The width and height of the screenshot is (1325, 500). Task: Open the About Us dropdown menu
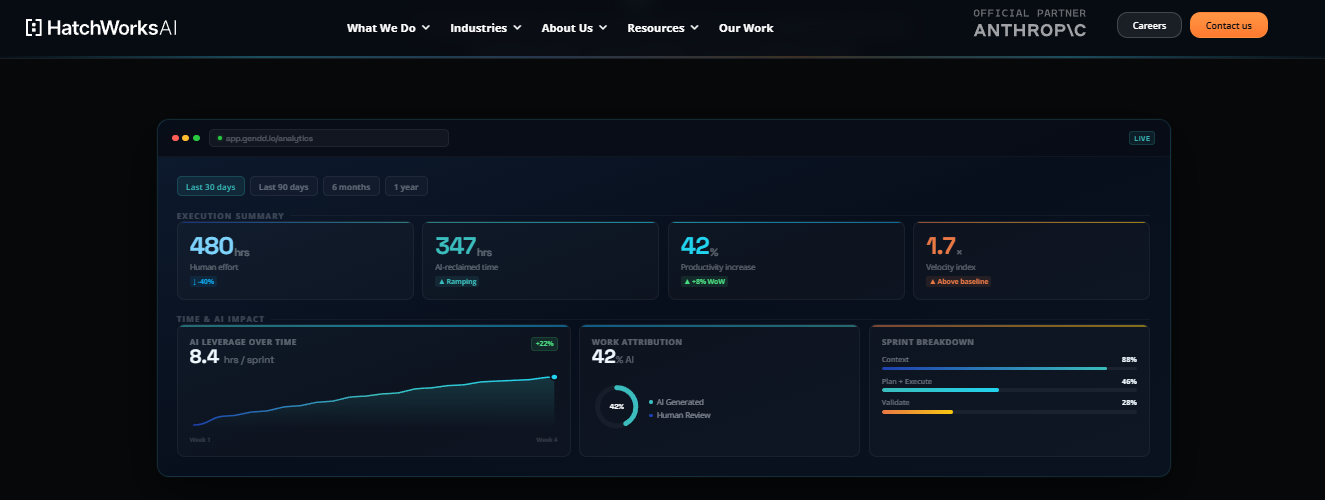[x=574, y=28]
